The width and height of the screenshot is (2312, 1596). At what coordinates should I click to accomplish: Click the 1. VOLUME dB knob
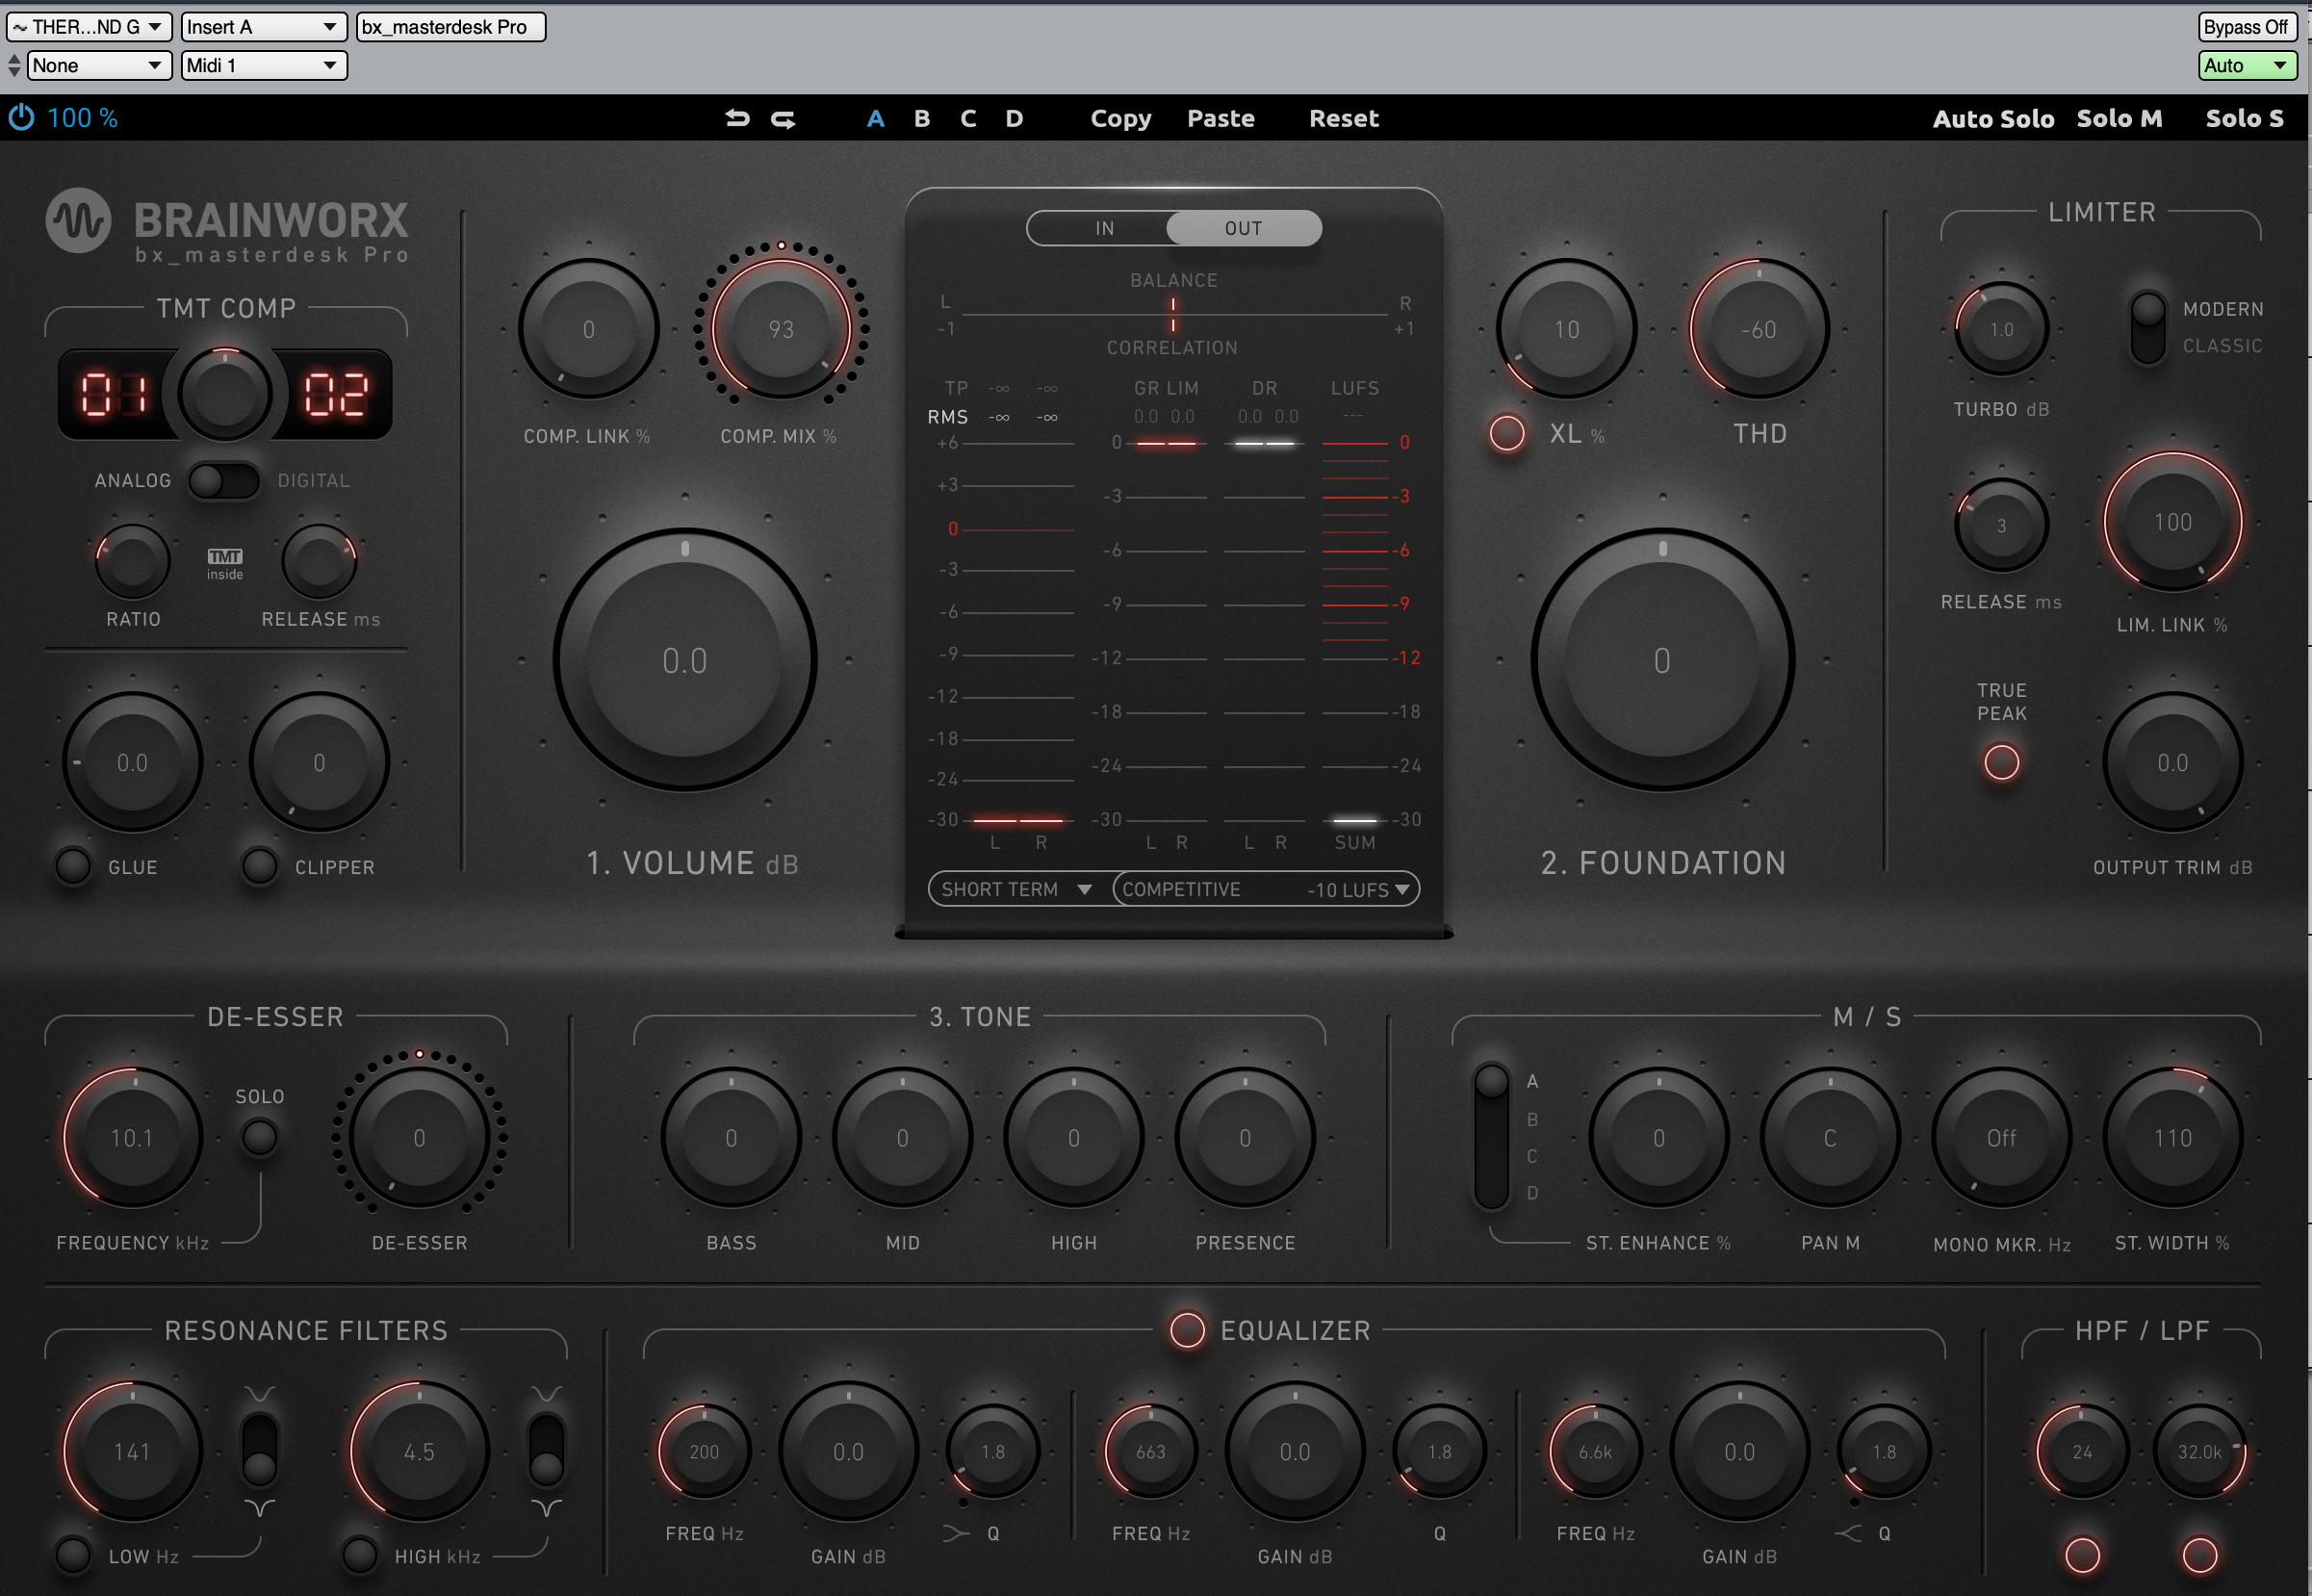point(685,660)
